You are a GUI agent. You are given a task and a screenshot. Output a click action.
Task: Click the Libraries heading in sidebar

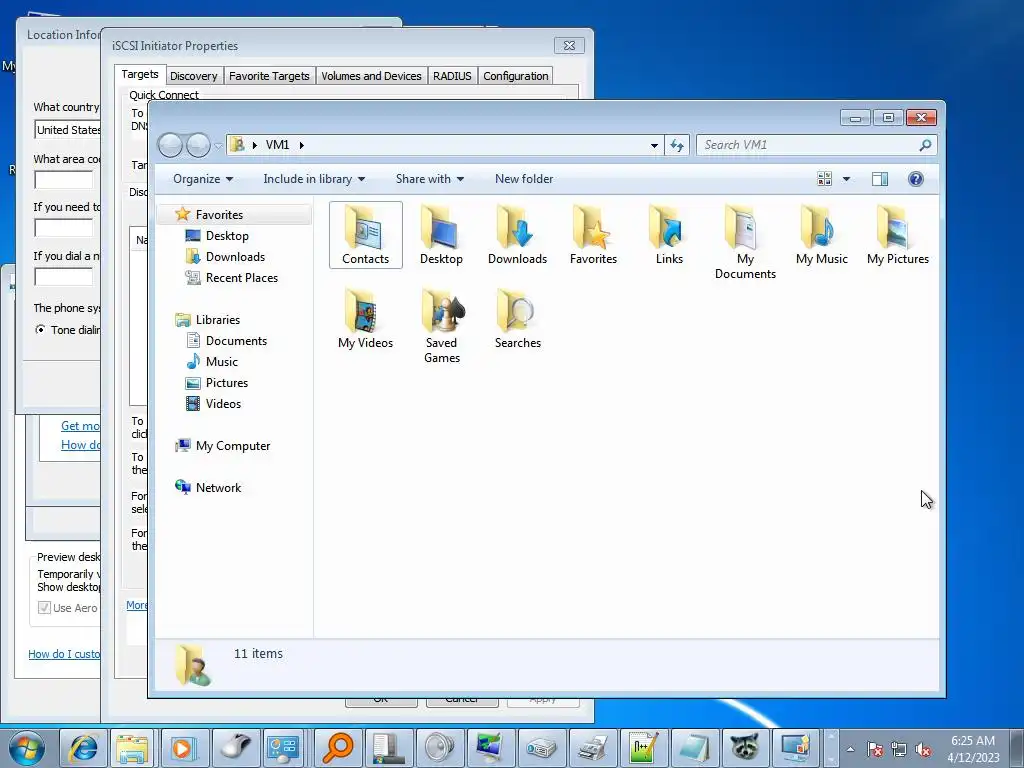(217, 320)
